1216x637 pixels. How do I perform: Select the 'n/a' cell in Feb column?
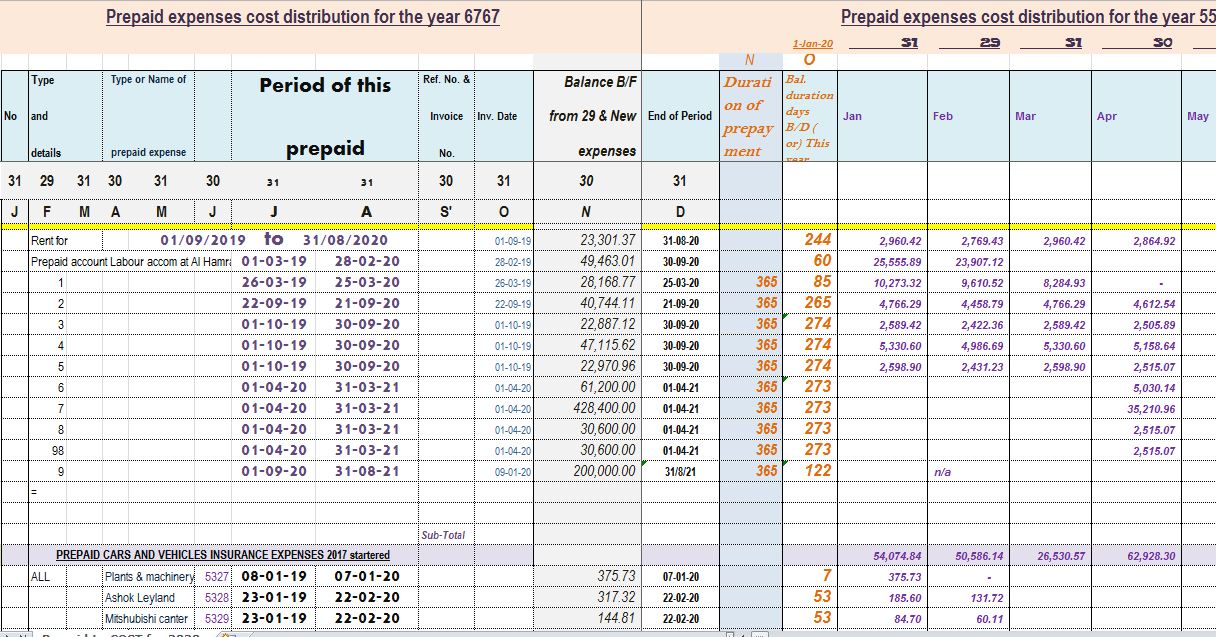pyautogui.click(x=942, y=472)
